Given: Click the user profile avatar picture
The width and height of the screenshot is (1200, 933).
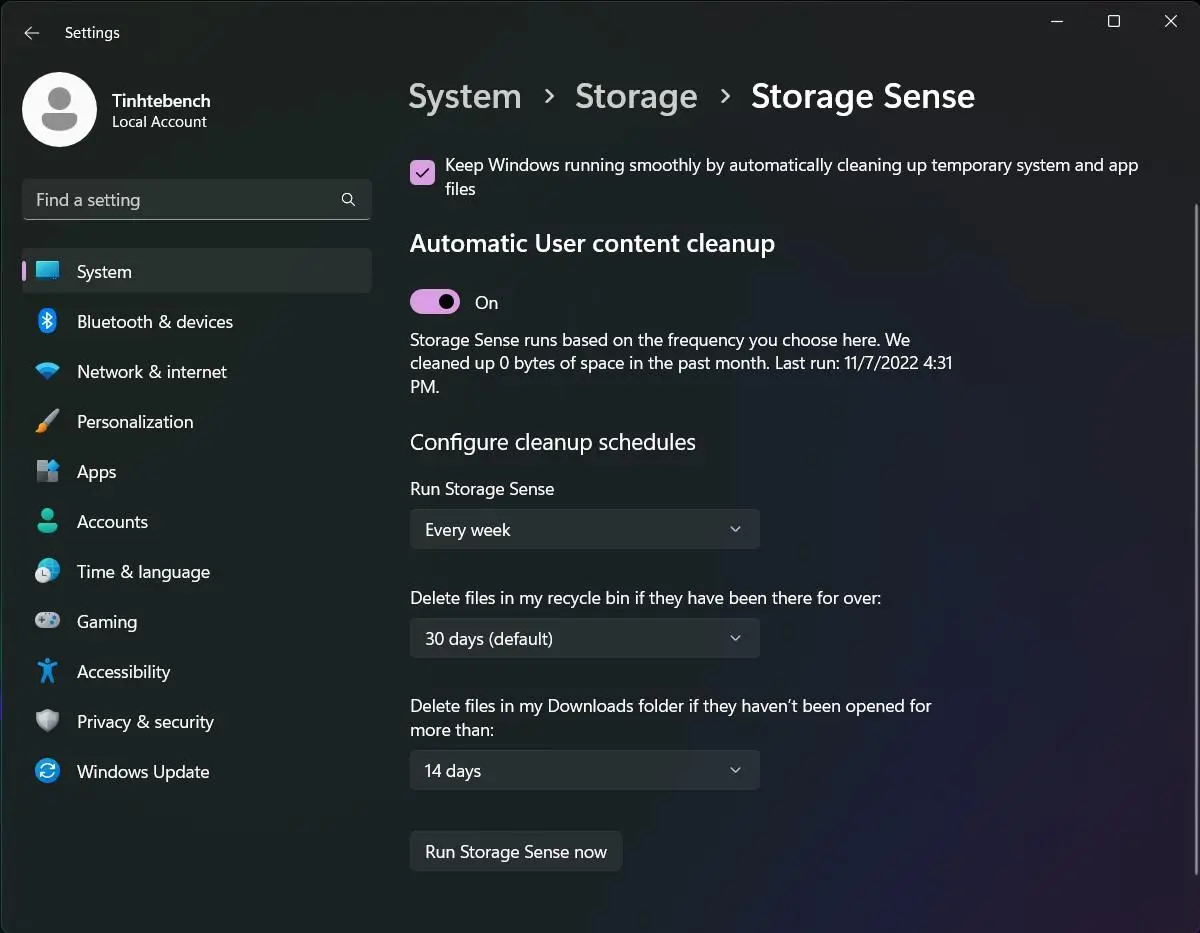Looking at the screenshot, I should 59,109.
